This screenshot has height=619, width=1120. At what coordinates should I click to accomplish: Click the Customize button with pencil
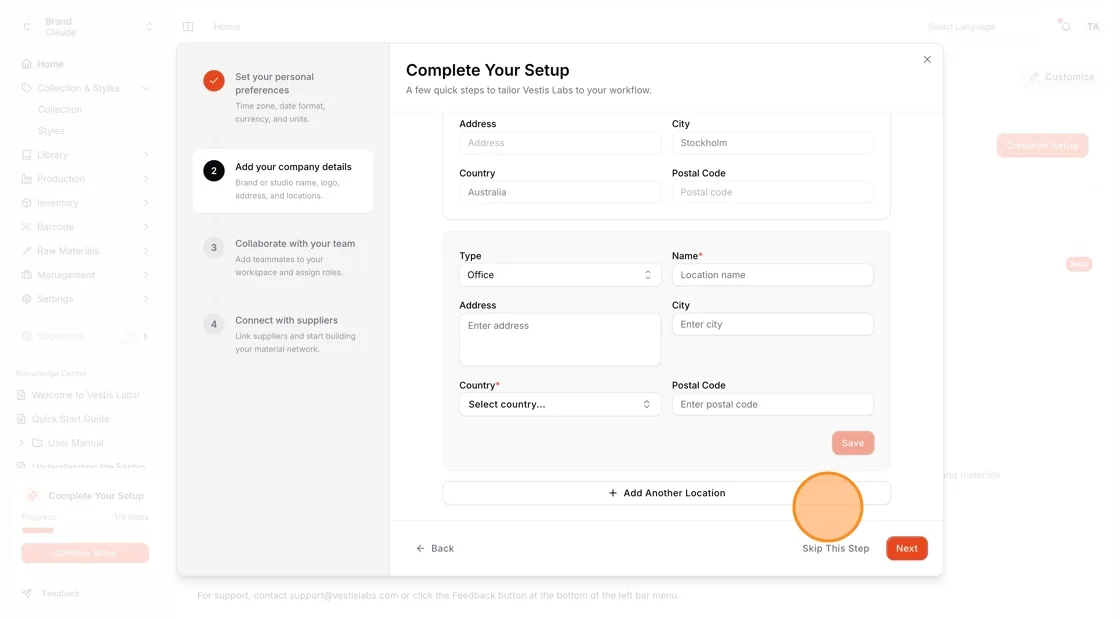[1061, 76]
